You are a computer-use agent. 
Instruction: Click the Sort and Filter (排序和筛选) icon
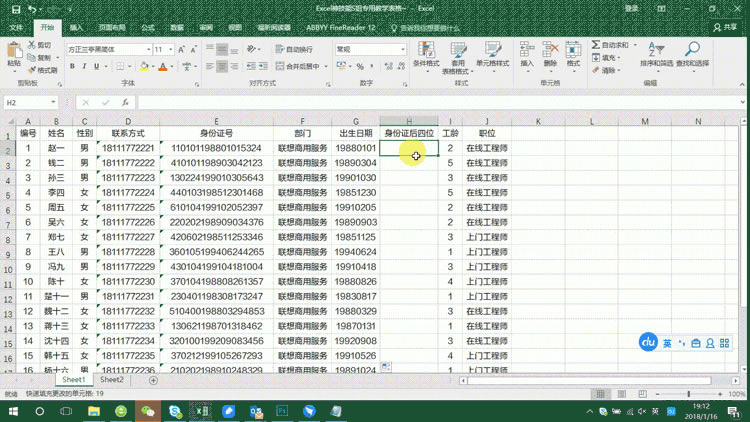657,54
